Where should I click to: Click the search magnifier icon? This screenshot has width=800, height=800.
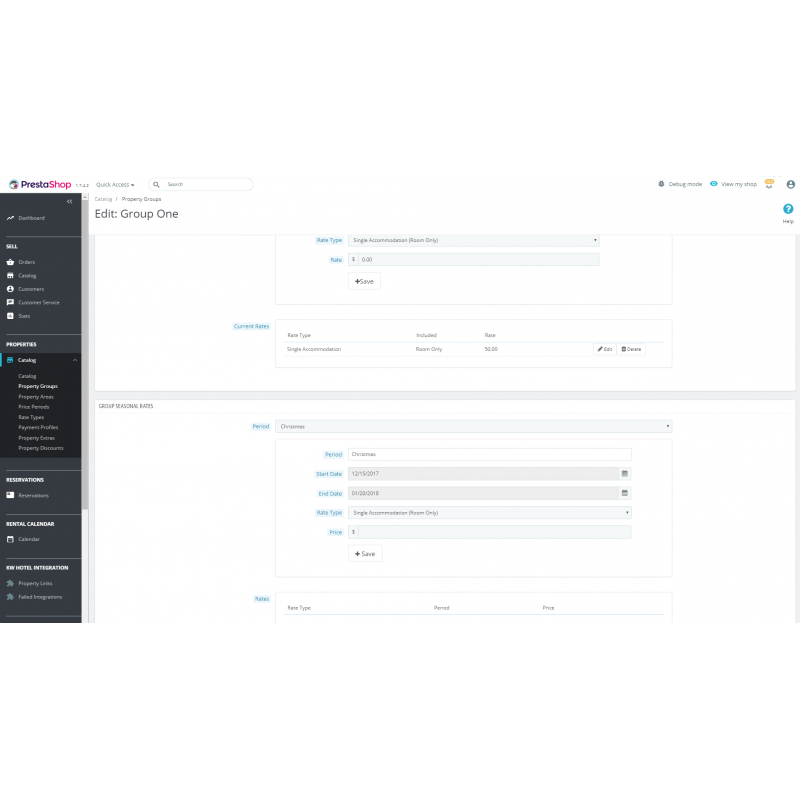pyautogui.click(x=157, y=185)
